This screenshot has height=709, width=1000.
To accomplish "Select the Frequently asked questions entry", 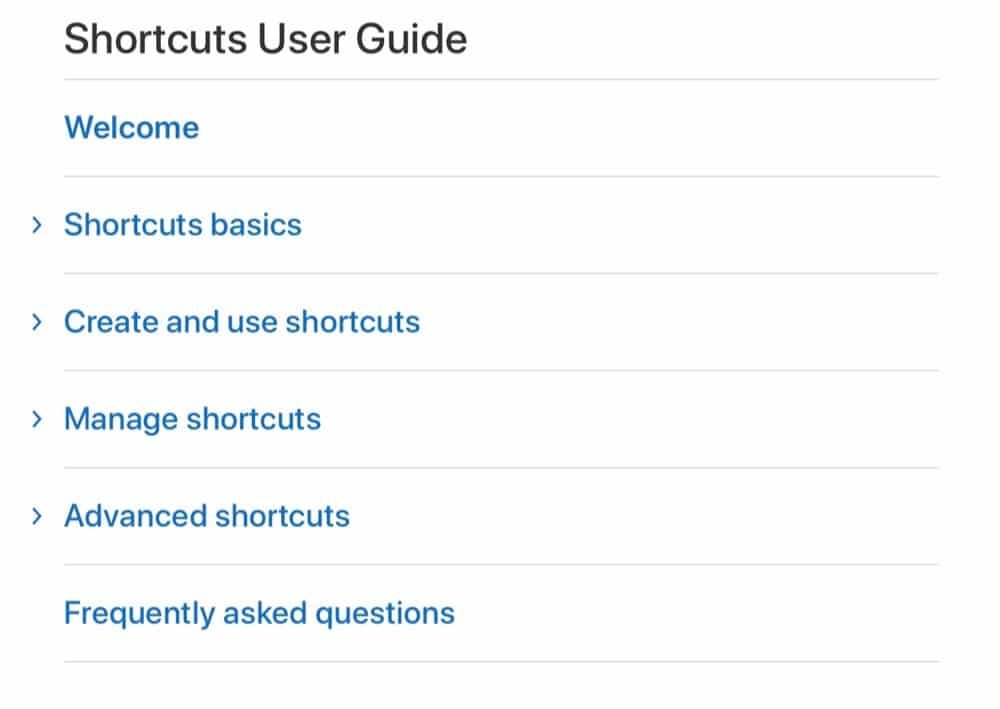I will pos(259,612).
